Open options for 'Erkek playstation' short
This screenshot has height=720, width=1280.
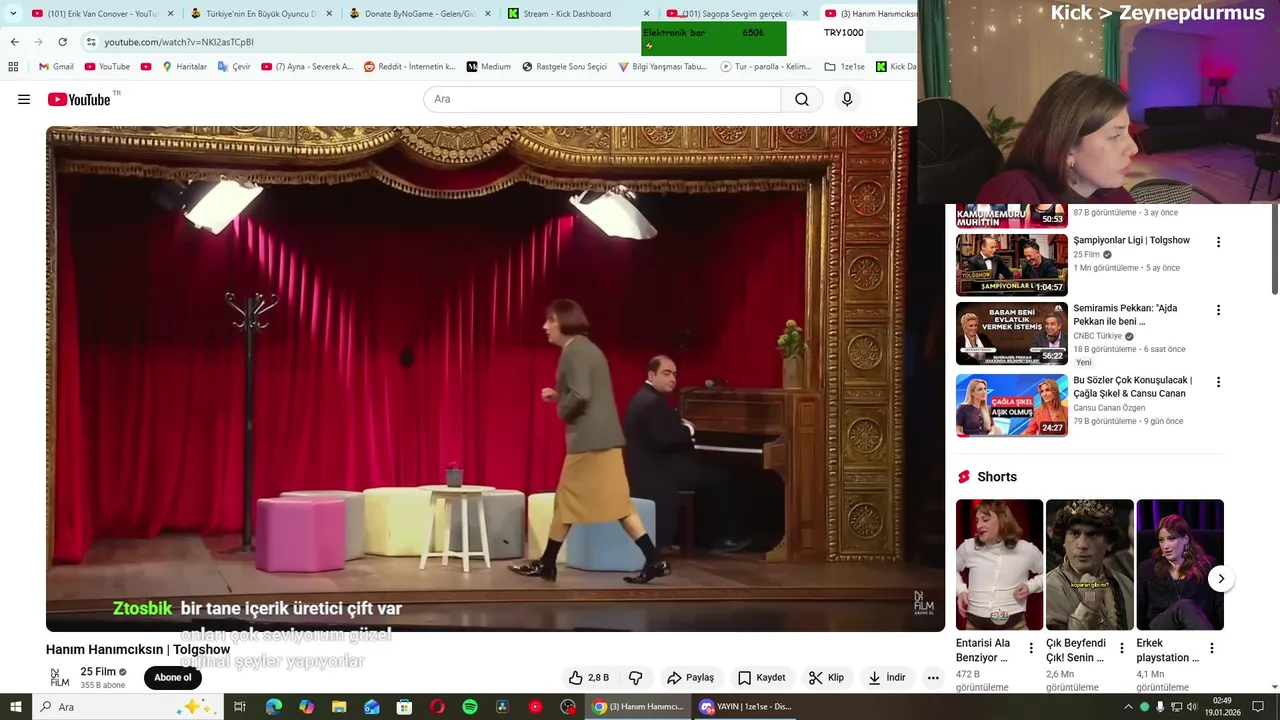1212,648
